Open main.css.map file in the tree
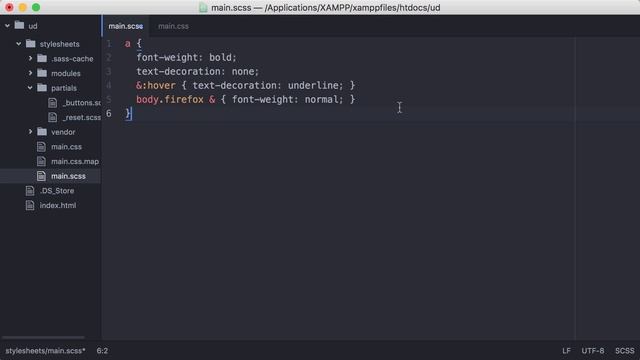The height and width of the screenshot is (360, 640). (x=75, y=161)
